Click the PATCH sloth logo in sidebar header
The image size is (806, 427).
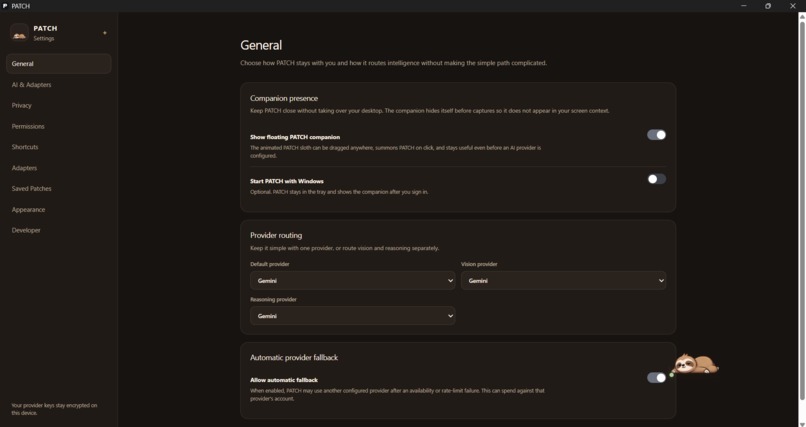[x=19, y=33]
